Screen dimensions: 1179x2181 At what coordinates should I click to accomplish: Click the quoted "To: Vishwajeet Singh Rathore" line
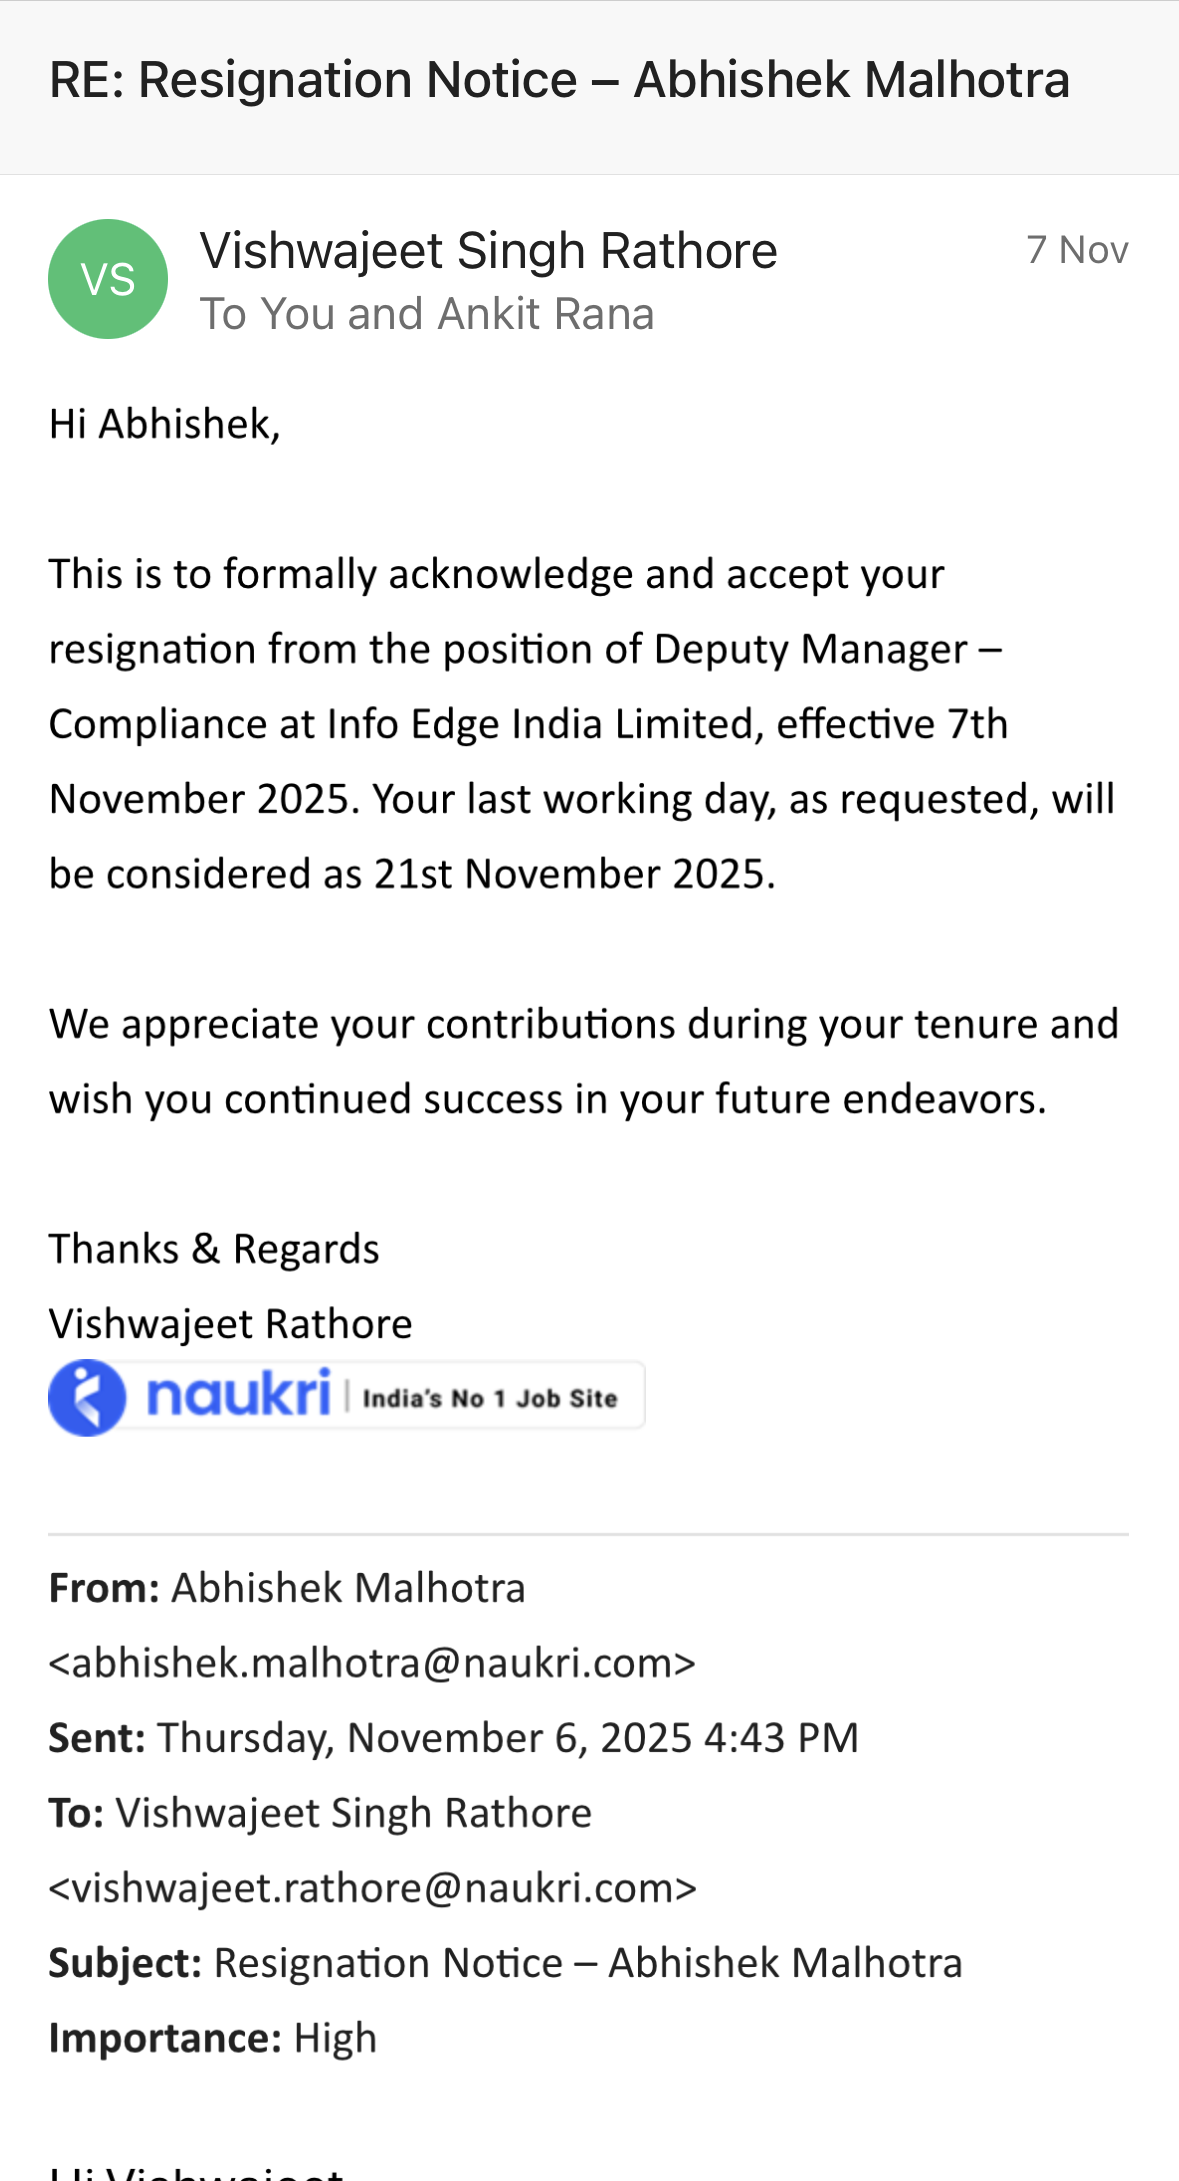tap(320, 1813)
